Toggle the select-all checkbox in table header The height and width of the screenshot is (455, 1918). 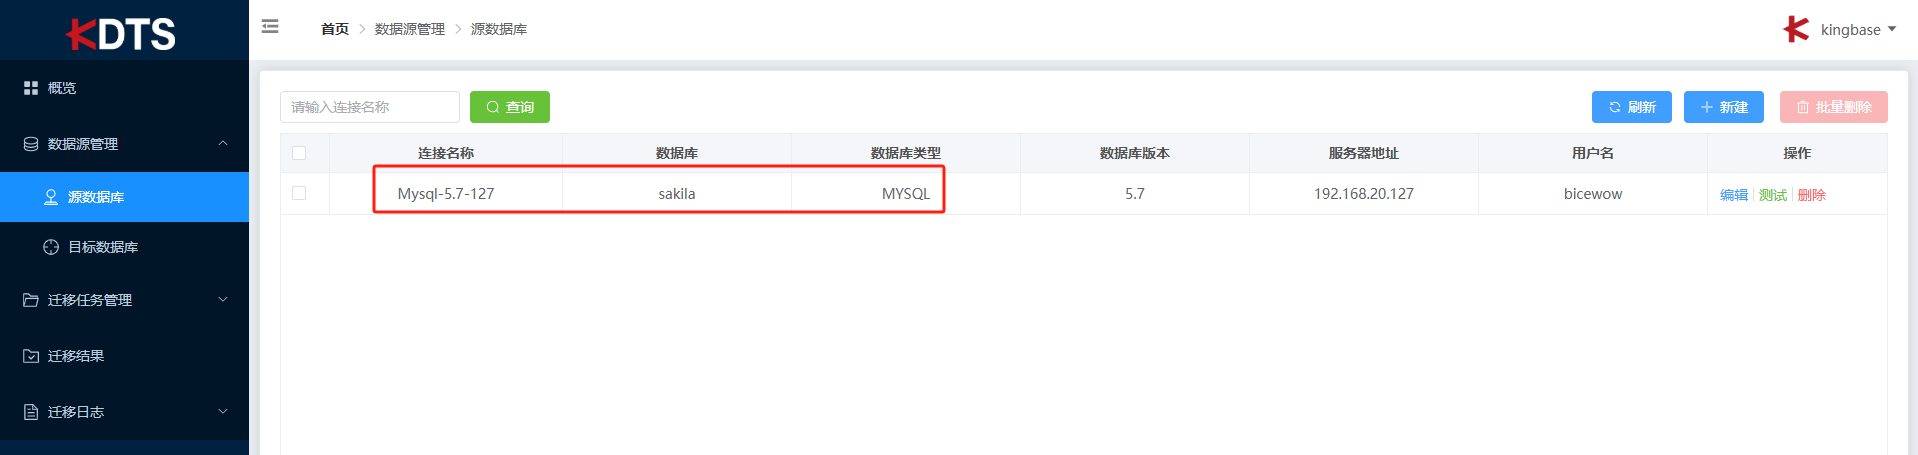pyautogui.click(x=299, y=153)
